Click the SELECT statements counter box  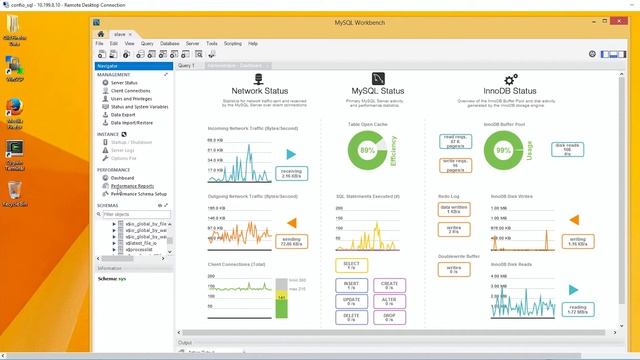pos(351,265)
